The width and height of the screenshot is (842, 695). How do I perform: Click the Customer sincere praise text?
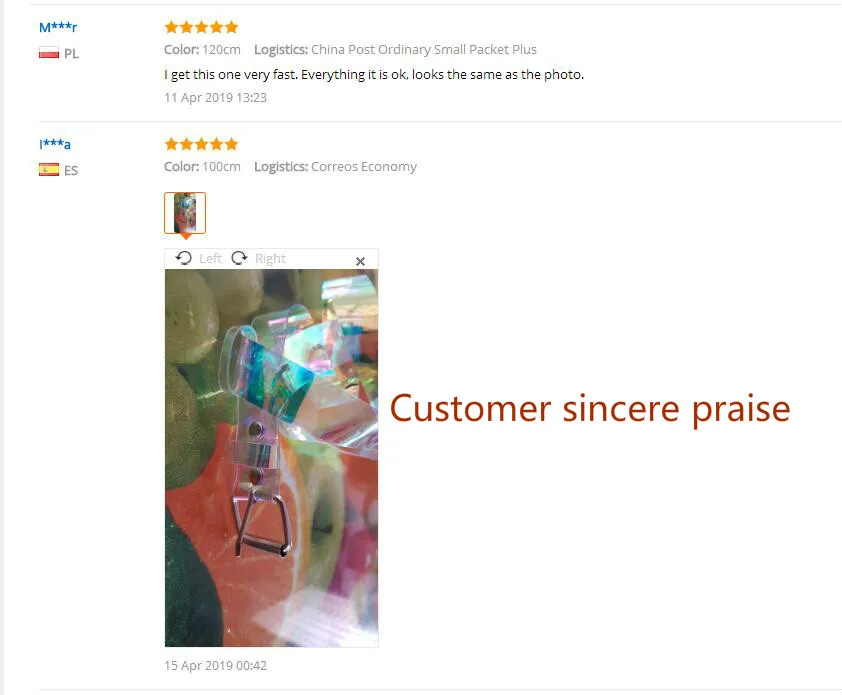[590, 409]
